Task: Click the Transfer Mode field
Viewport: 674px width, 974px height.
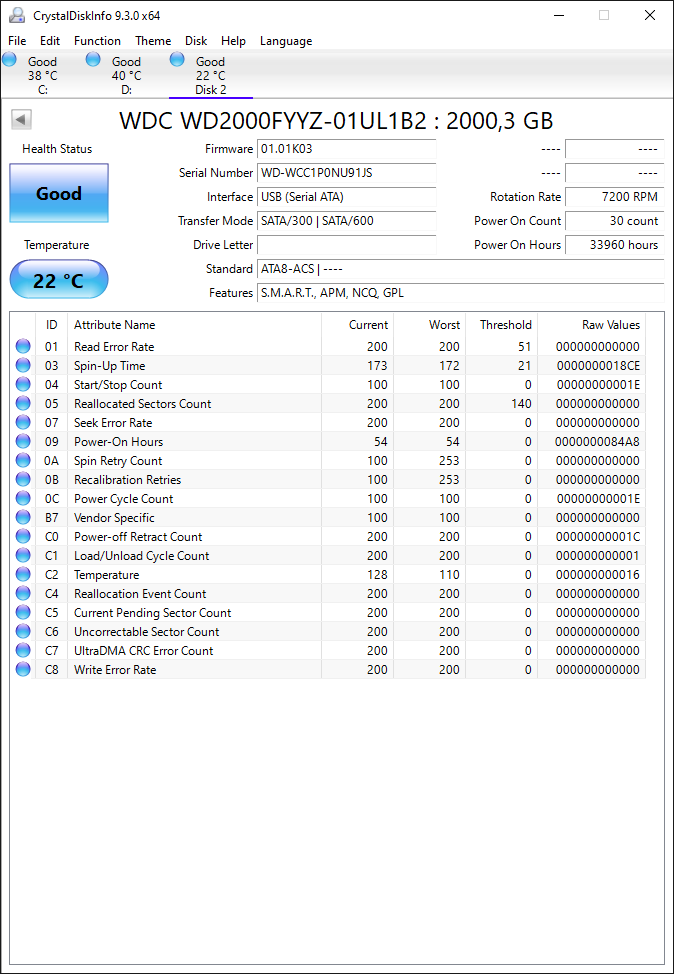Action: [x=347, y=221]
